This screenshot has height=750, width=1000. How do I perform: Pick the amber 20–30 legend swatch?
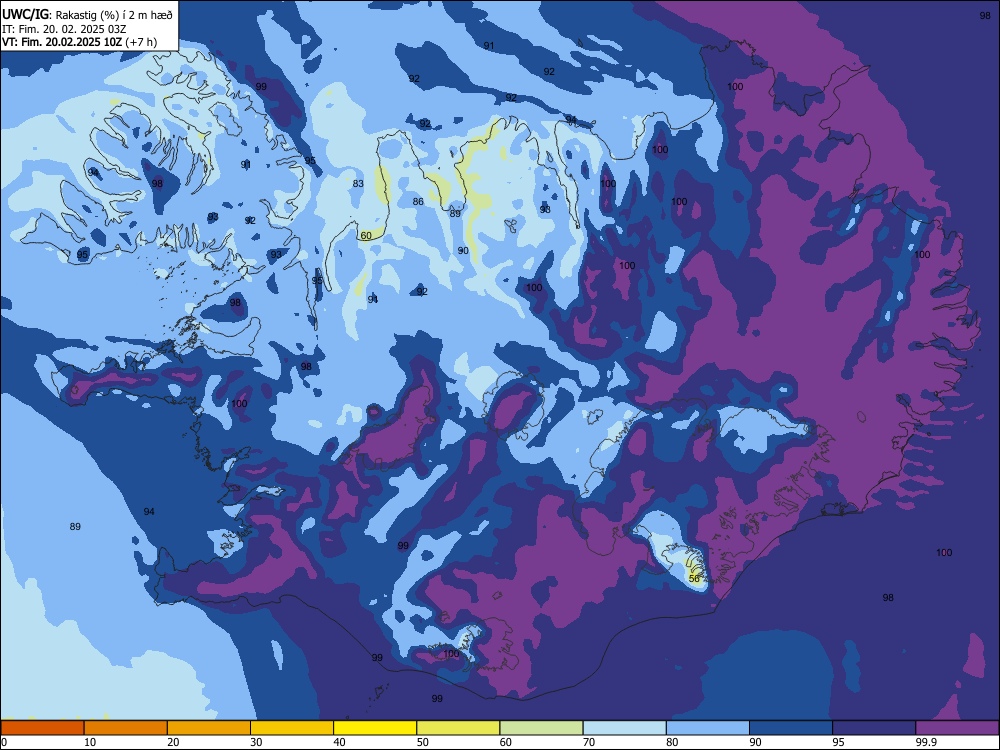coord(209,727)
